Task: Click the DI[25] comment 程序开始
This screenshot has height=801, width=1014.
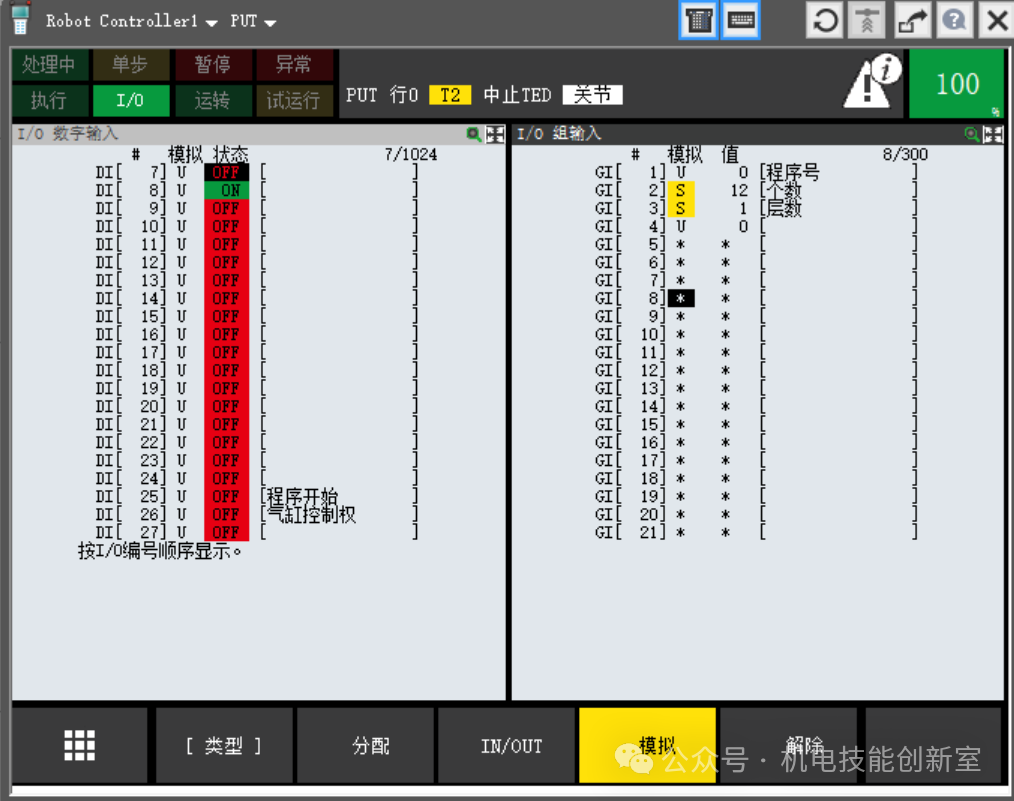Action: 303,497
